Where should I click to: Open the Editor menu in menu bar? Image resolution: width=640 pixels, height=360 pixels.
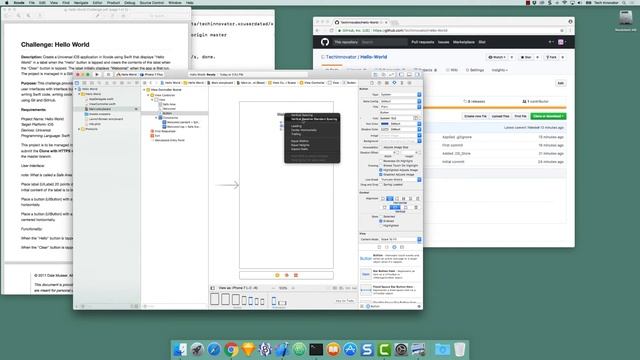coord(97,2)
